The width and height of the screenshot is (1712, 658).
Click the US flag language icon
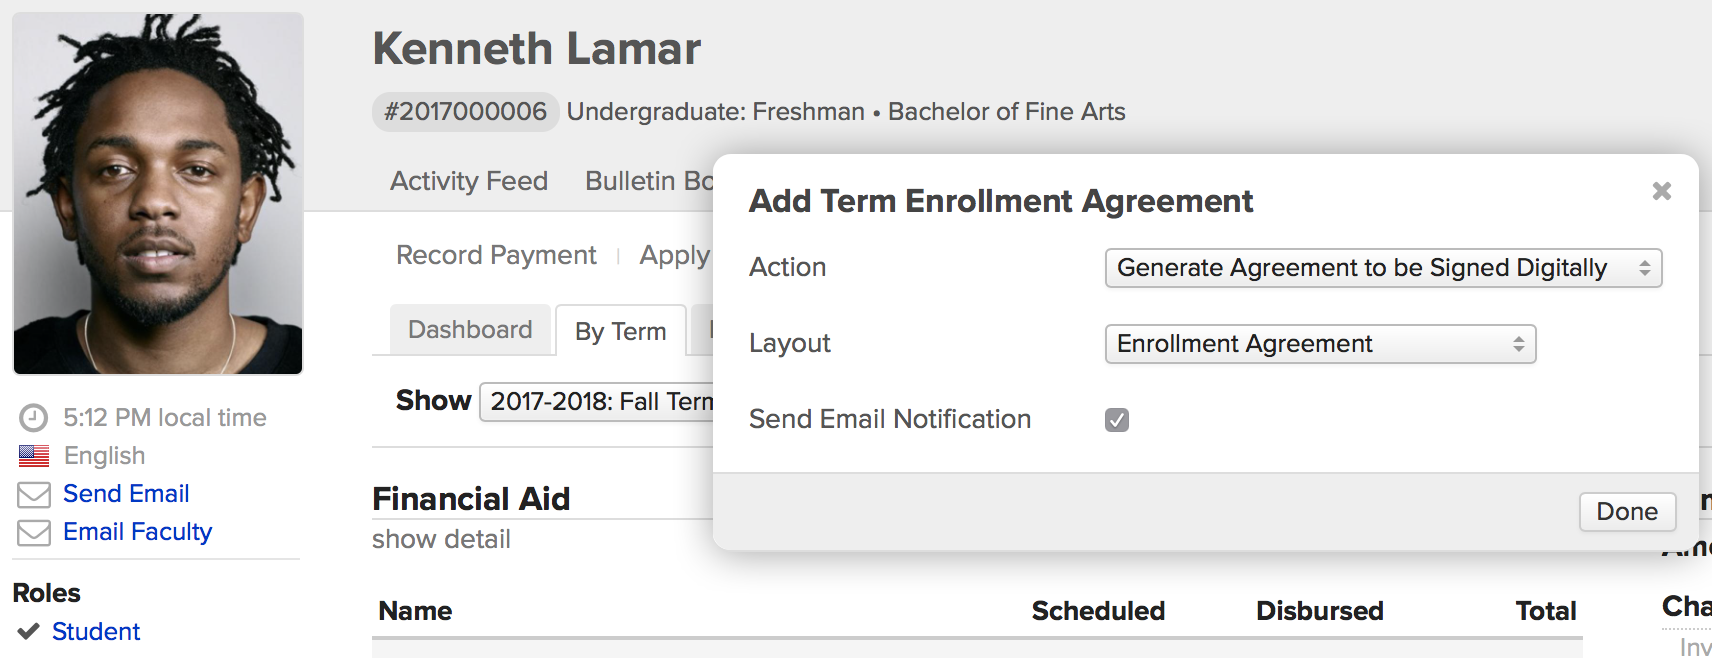click(33, 456)
